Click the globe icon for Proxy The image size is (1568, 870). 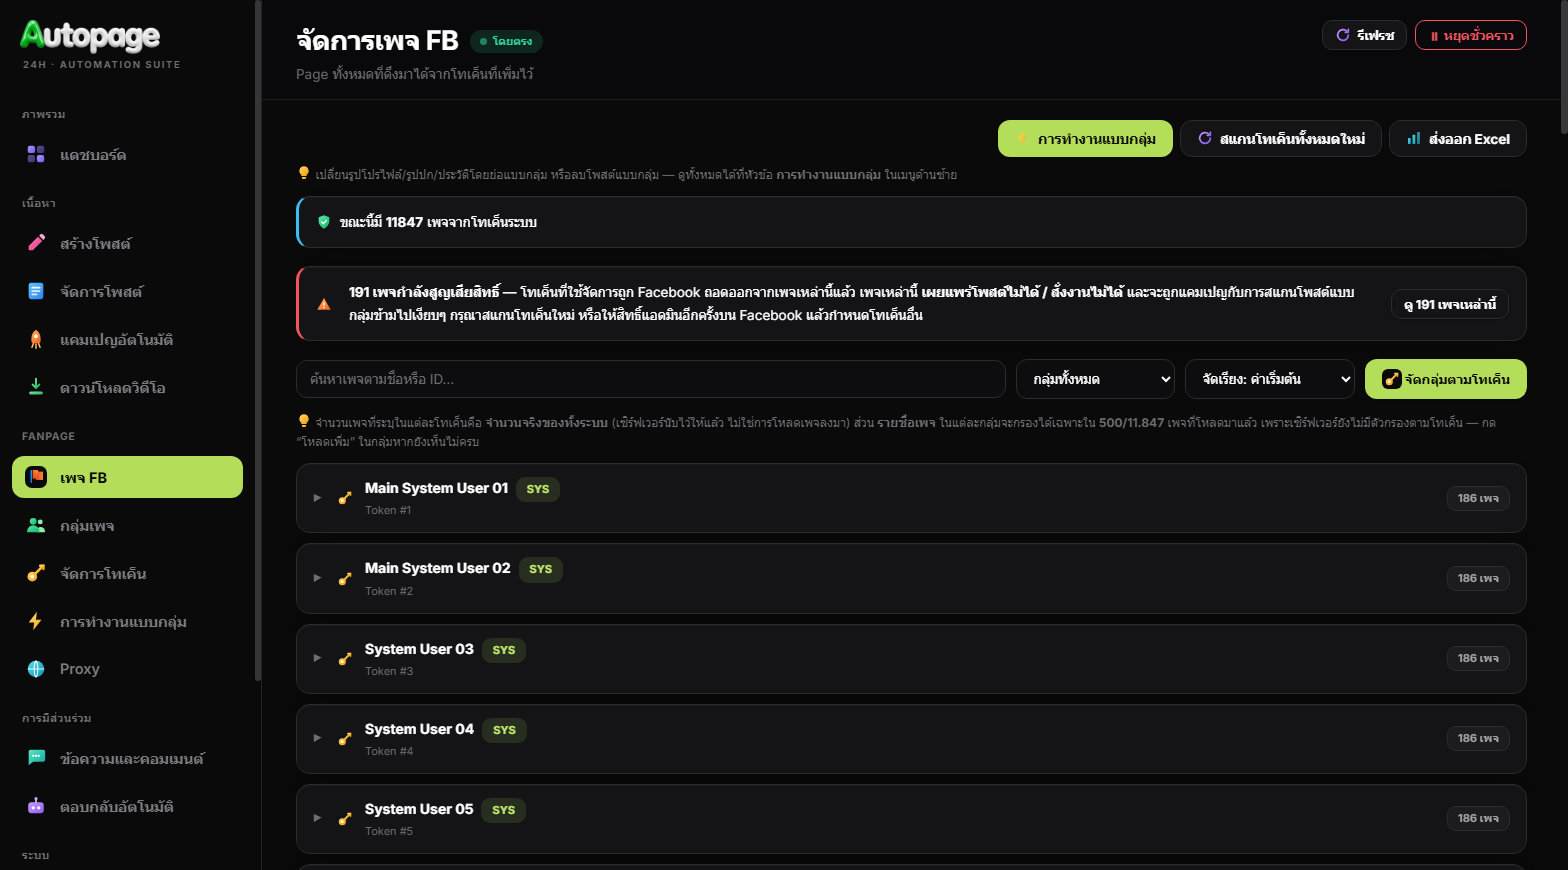[36, 669]
